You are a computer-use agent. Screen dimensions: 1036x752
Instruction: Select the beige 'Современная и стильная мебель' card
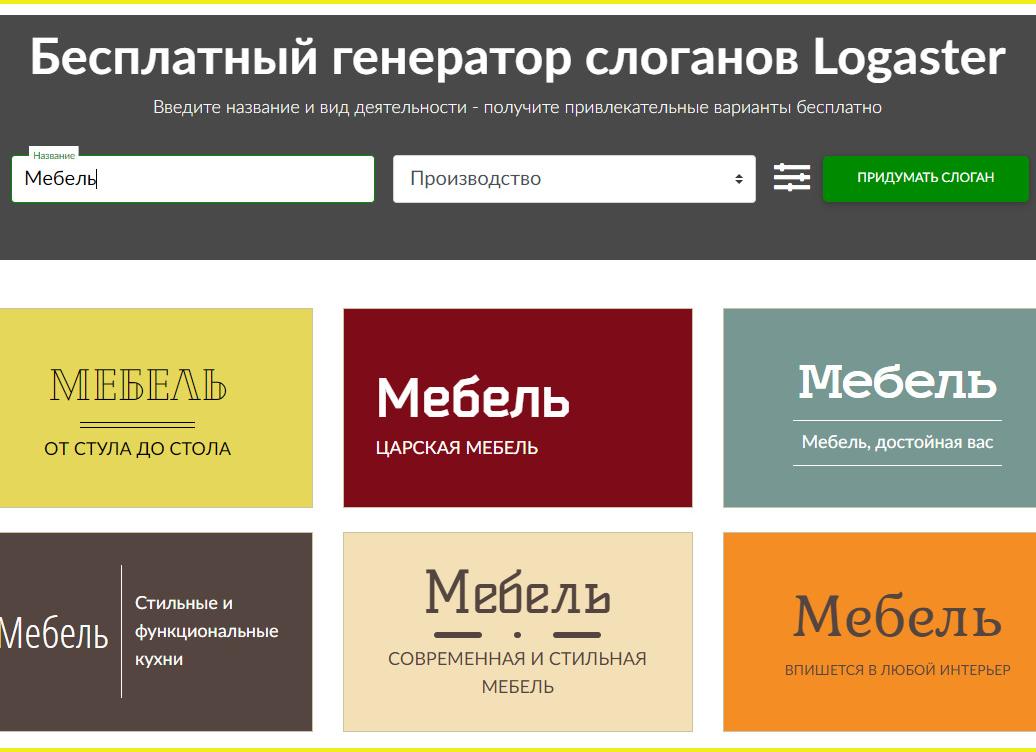pos(518,632)
